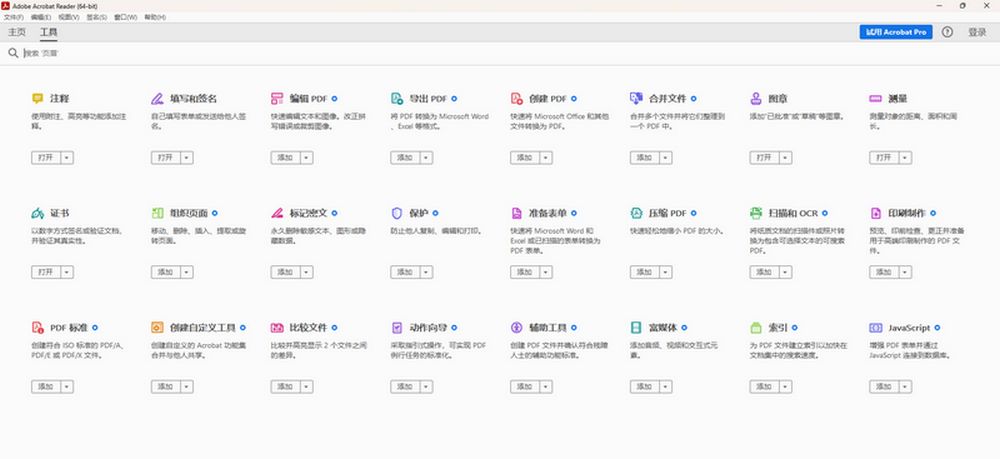
Task: Click the 索引 index icon
Action: 756,328
